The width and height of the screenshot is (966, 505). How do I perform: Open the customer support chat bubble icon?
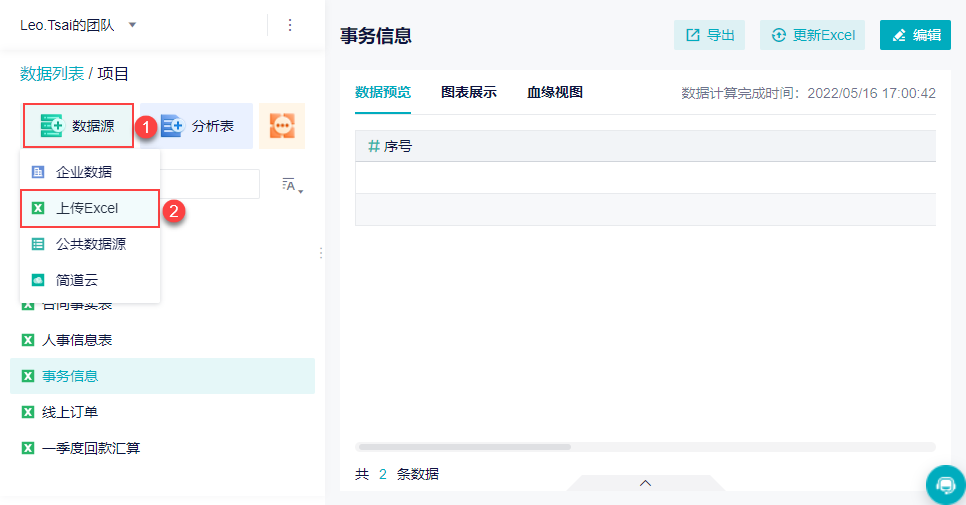click(x=946, y=485)
